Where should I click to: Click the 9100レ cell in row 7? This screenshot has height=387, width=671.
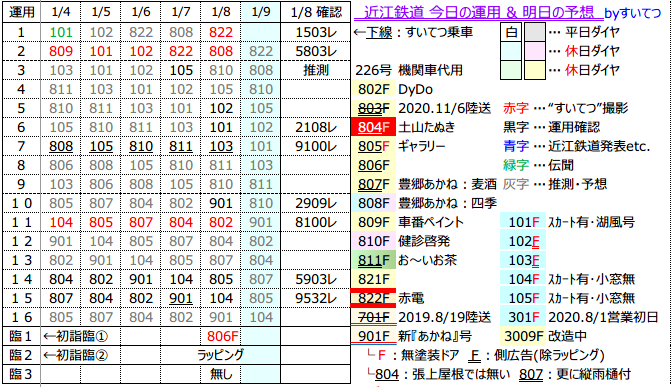[x=316, y=146]
